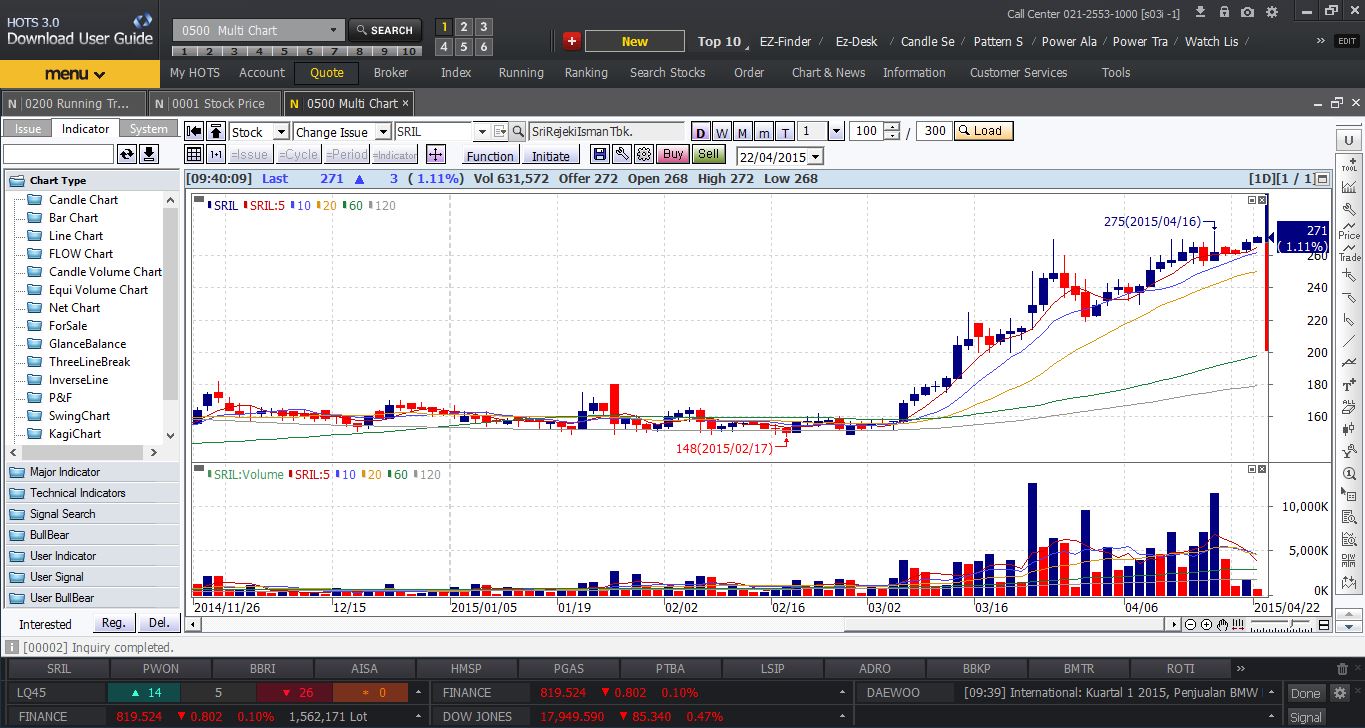The image size is (1365, 728).
Task: Select the W weekly period toggle
Action: point(721,132)
